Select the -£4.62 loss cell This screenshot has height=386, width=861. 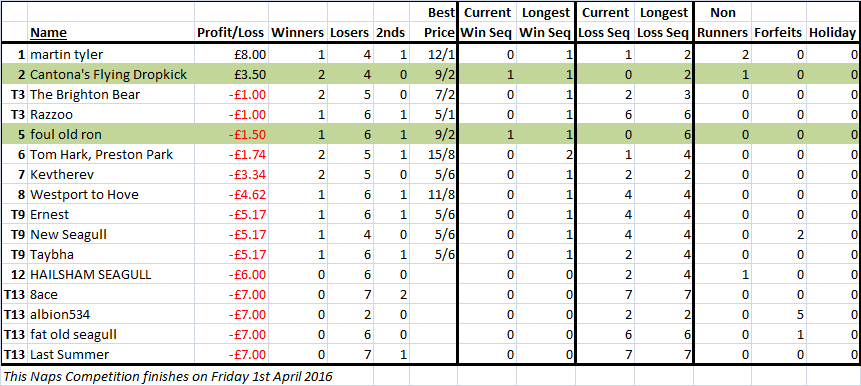231,194
